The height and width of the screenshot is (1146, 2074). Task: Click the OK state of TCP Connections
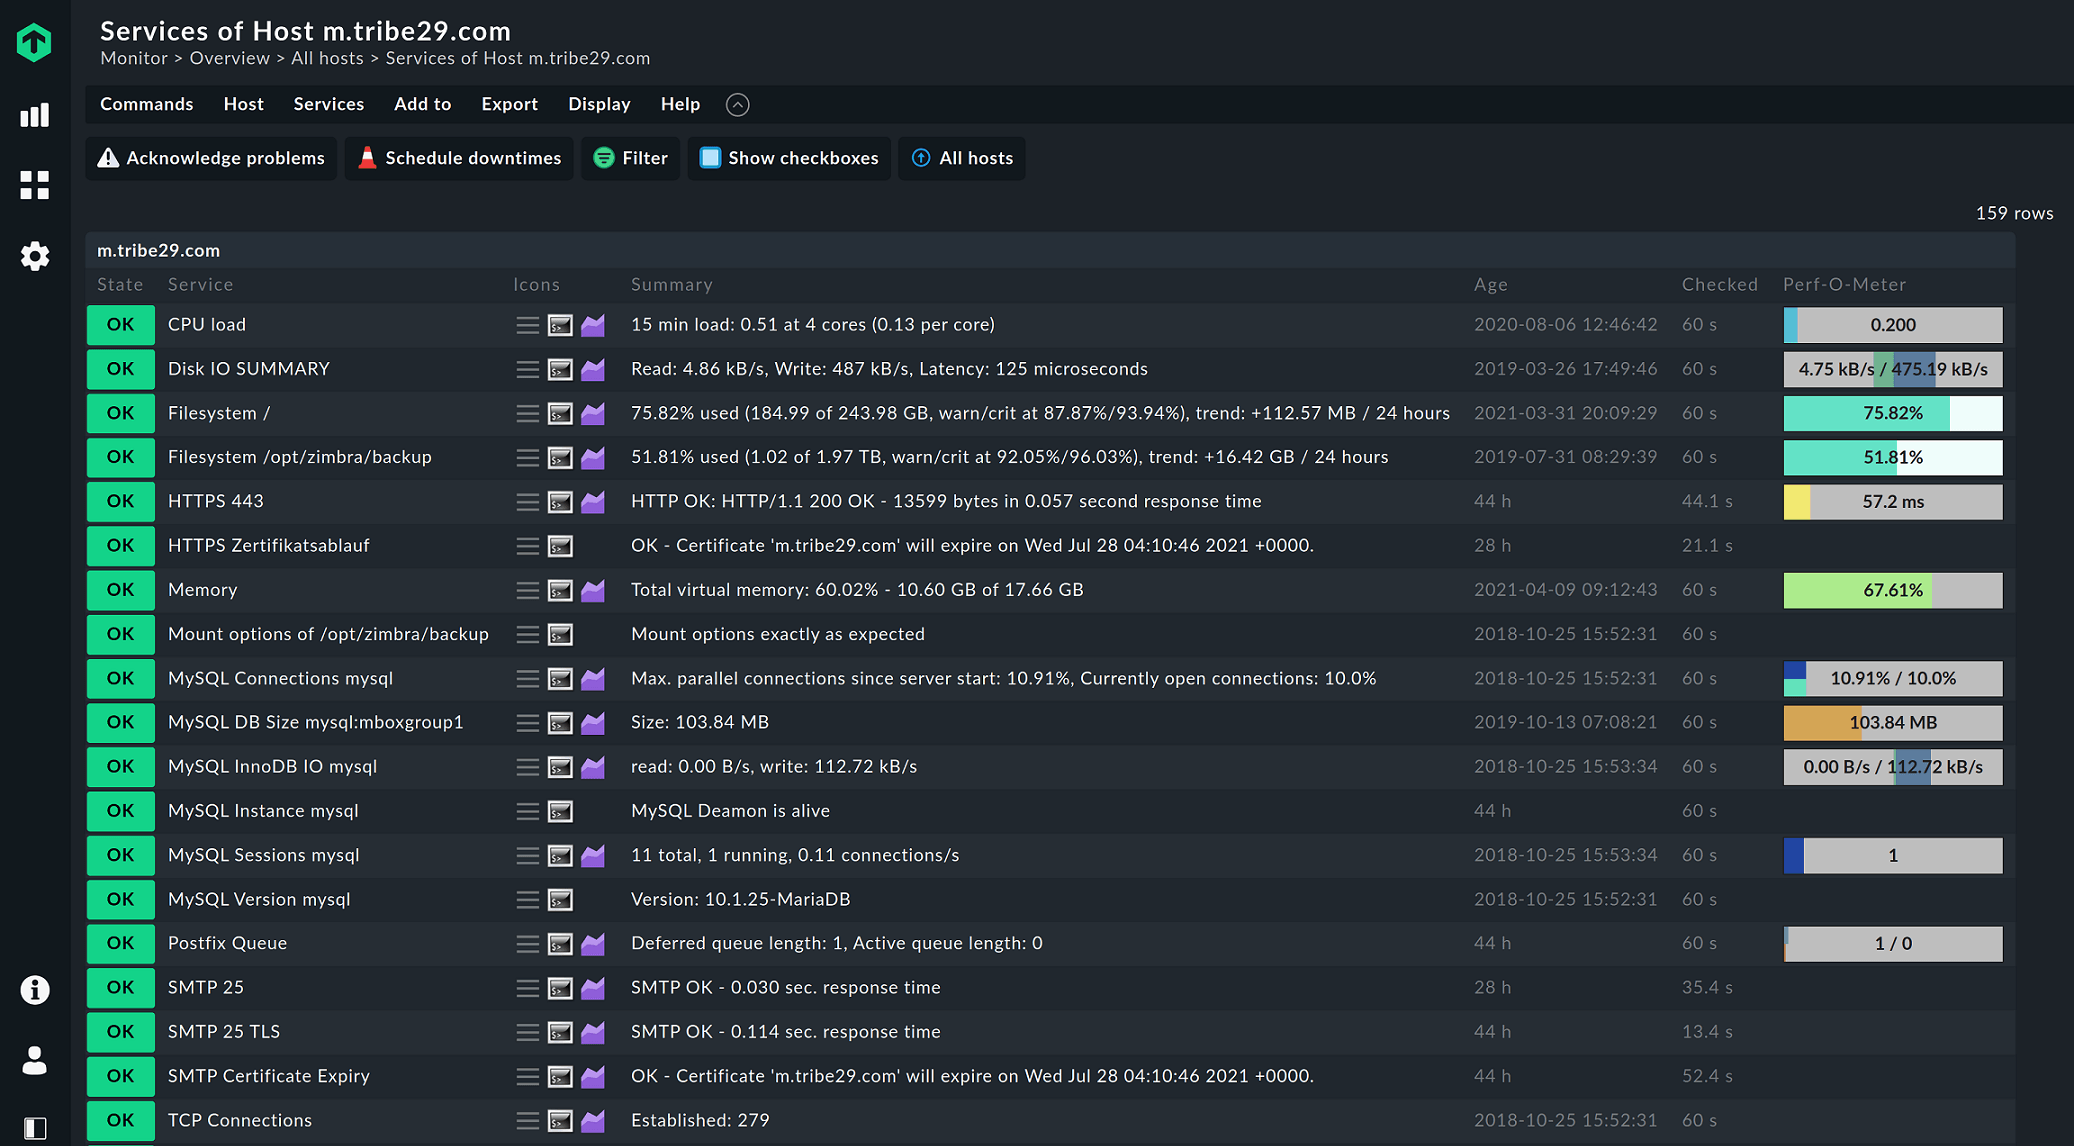(x=120, y=1120)
